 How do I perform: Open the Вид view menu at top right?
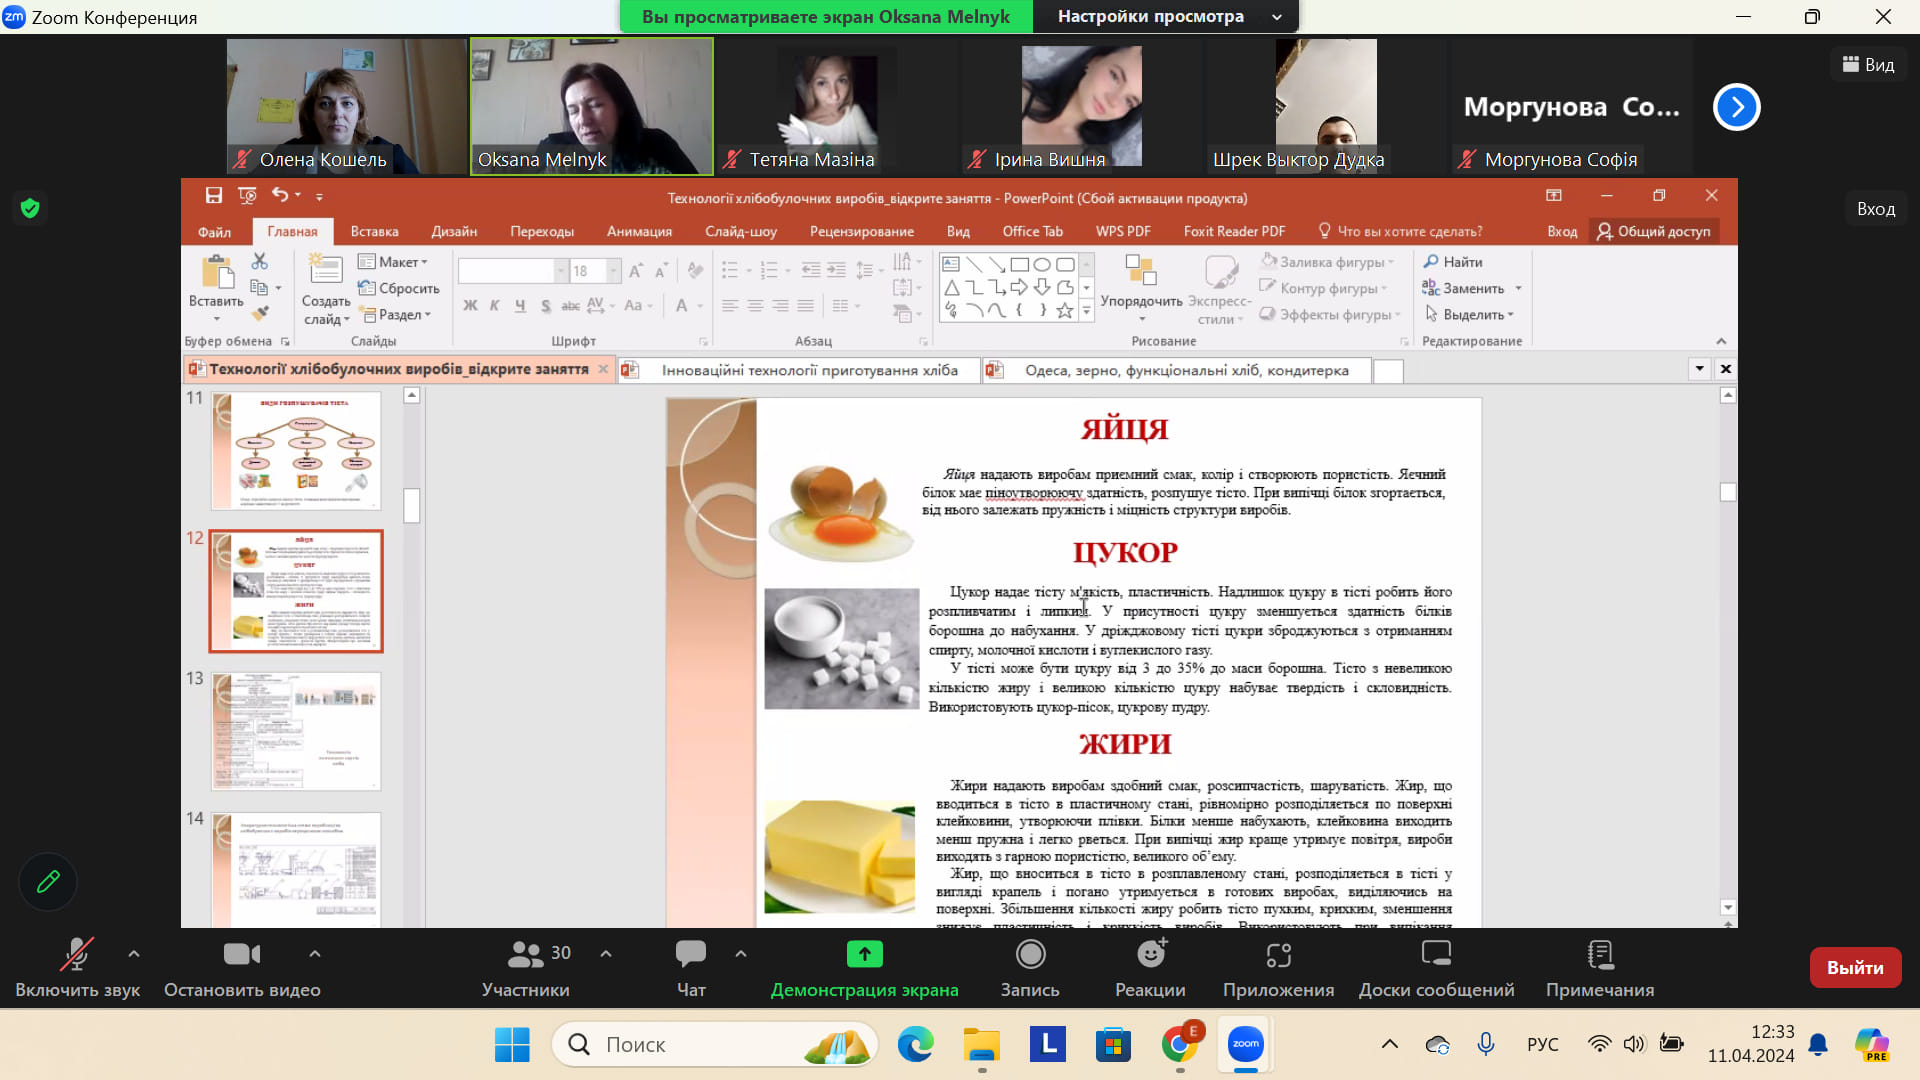(1868, 65)
